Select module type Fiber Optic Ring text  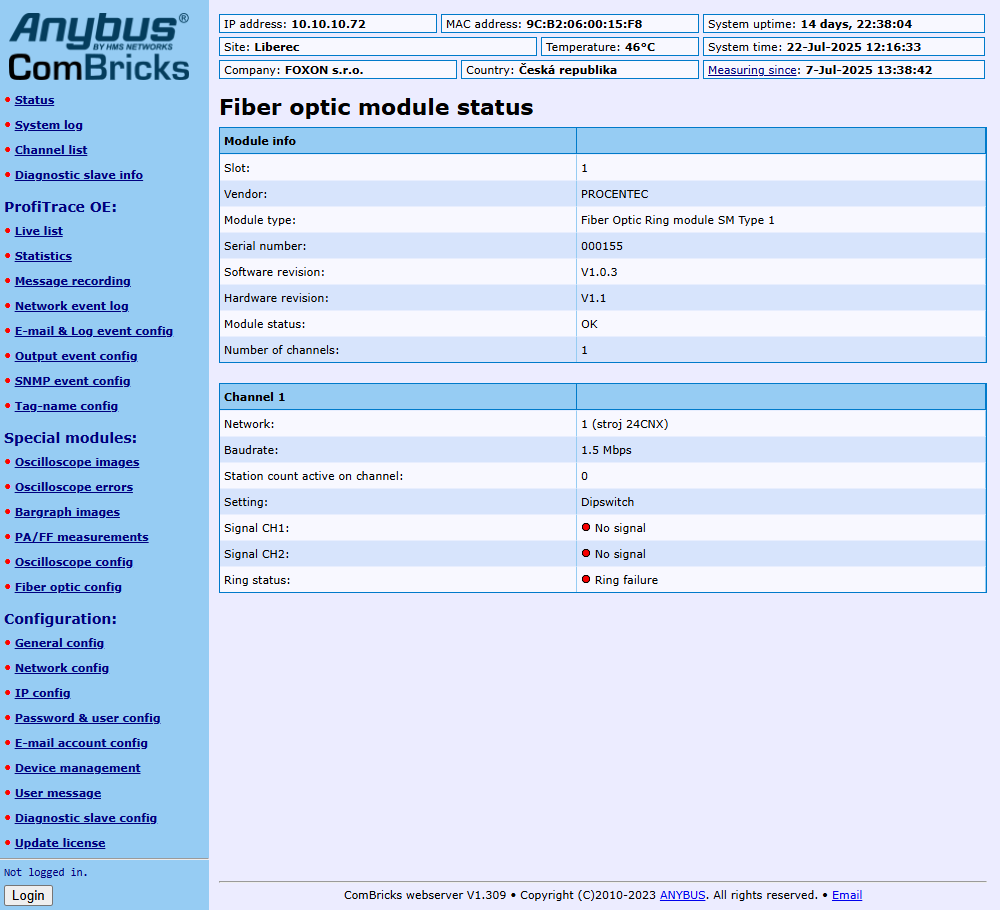[677, 220]
